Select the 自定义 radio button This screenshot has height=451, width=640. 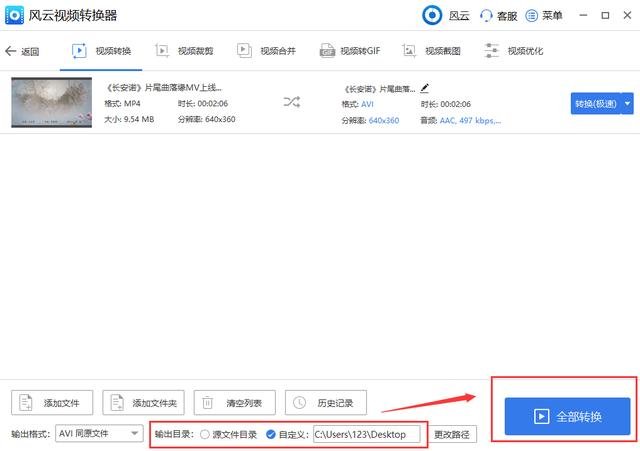point(271,435)
